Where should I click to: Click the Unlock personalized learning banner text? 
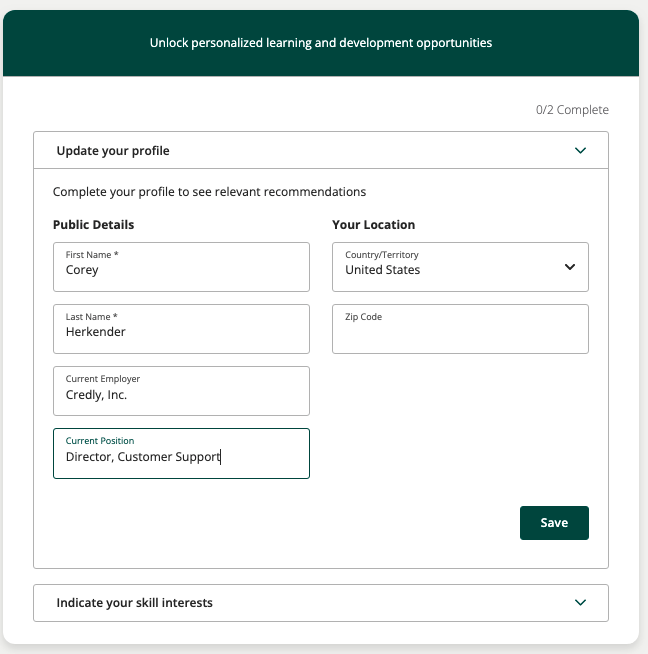(x=321, y=43)
